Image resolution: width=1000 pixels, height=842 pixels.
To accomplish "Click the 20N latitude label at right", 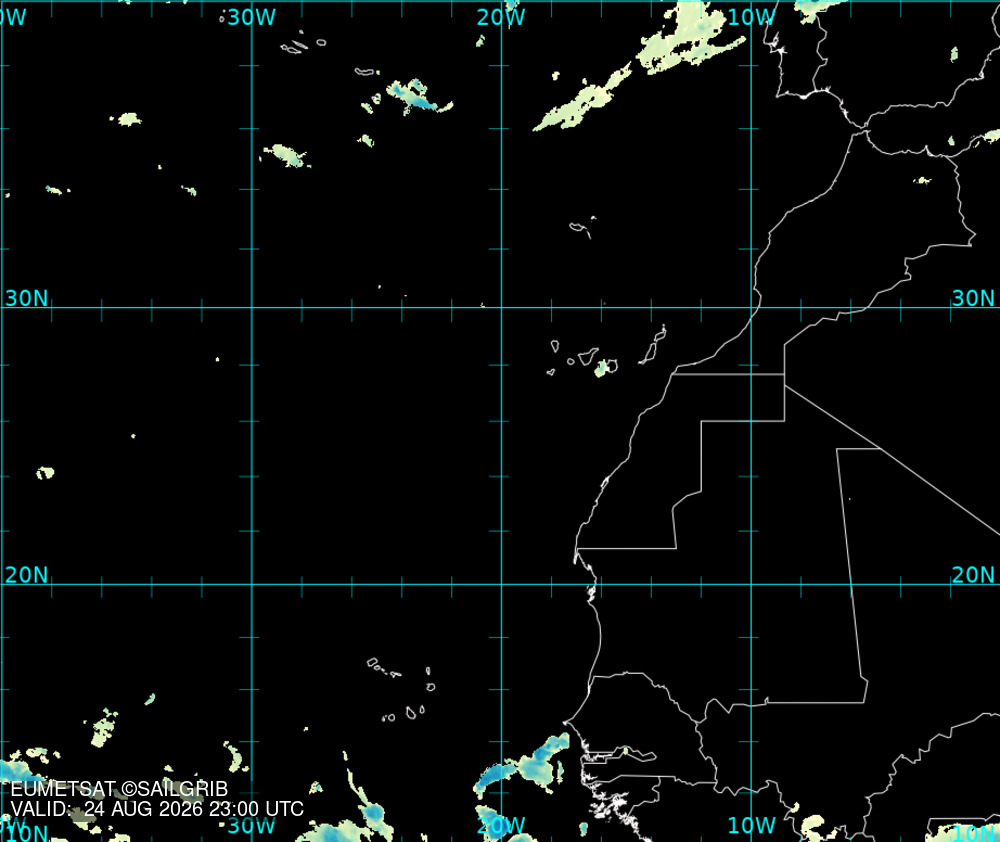I will coord(973,575).
